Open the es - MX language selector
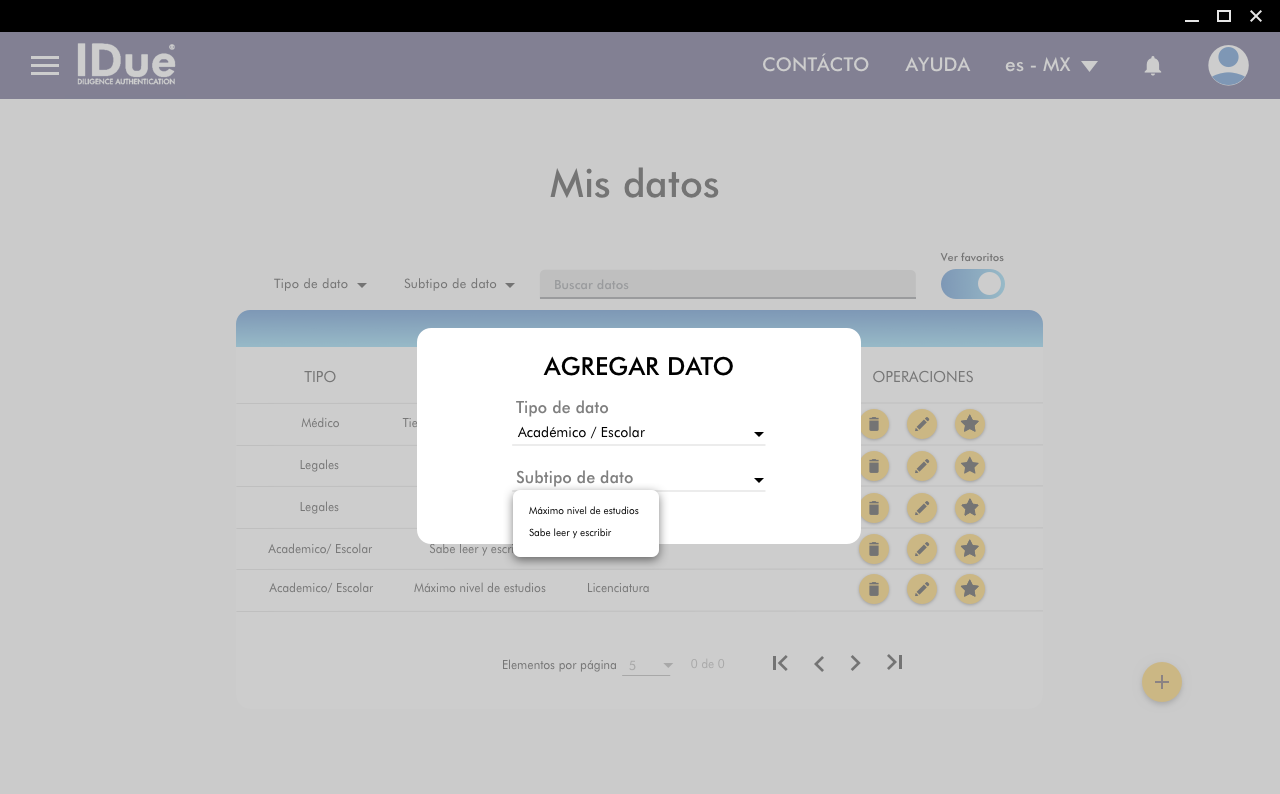 [1051, 66]
